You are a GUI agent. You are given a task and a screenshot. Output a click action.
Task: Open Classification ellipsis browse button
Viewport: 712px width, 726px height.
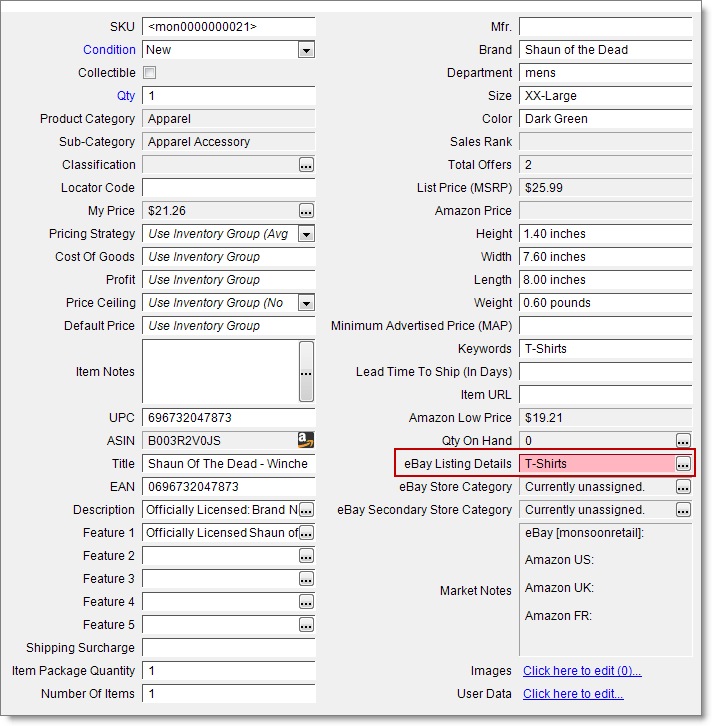pos(306,165)
